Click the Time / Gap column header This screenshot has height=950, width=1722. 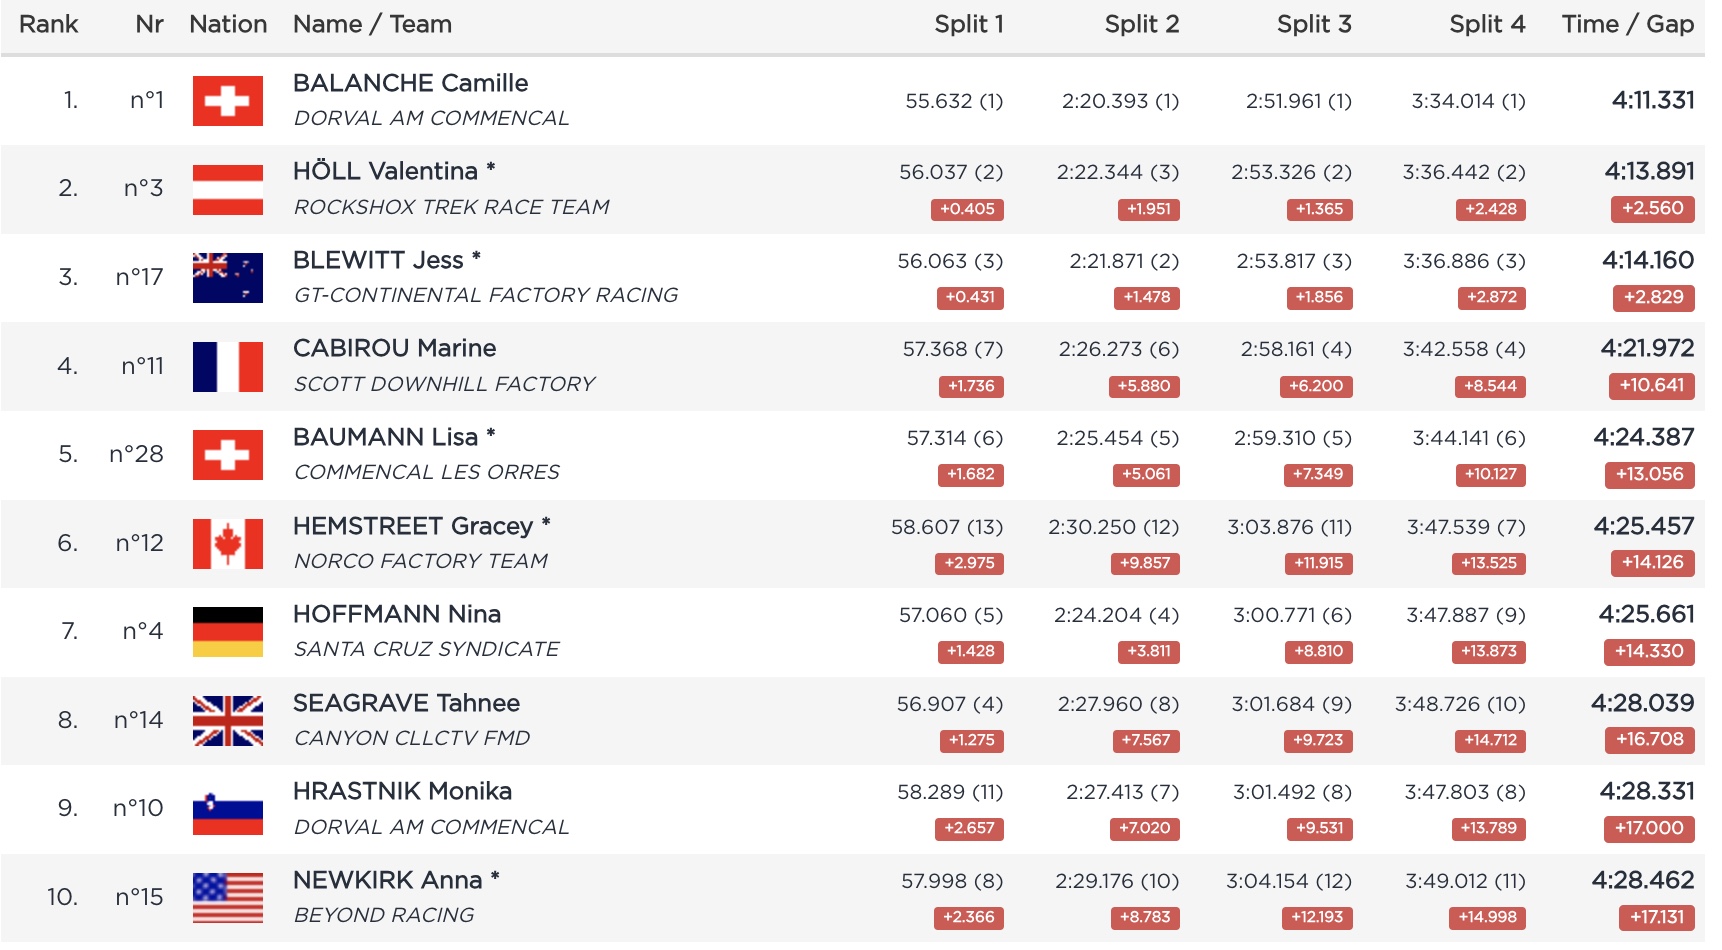coord(1627,24)
